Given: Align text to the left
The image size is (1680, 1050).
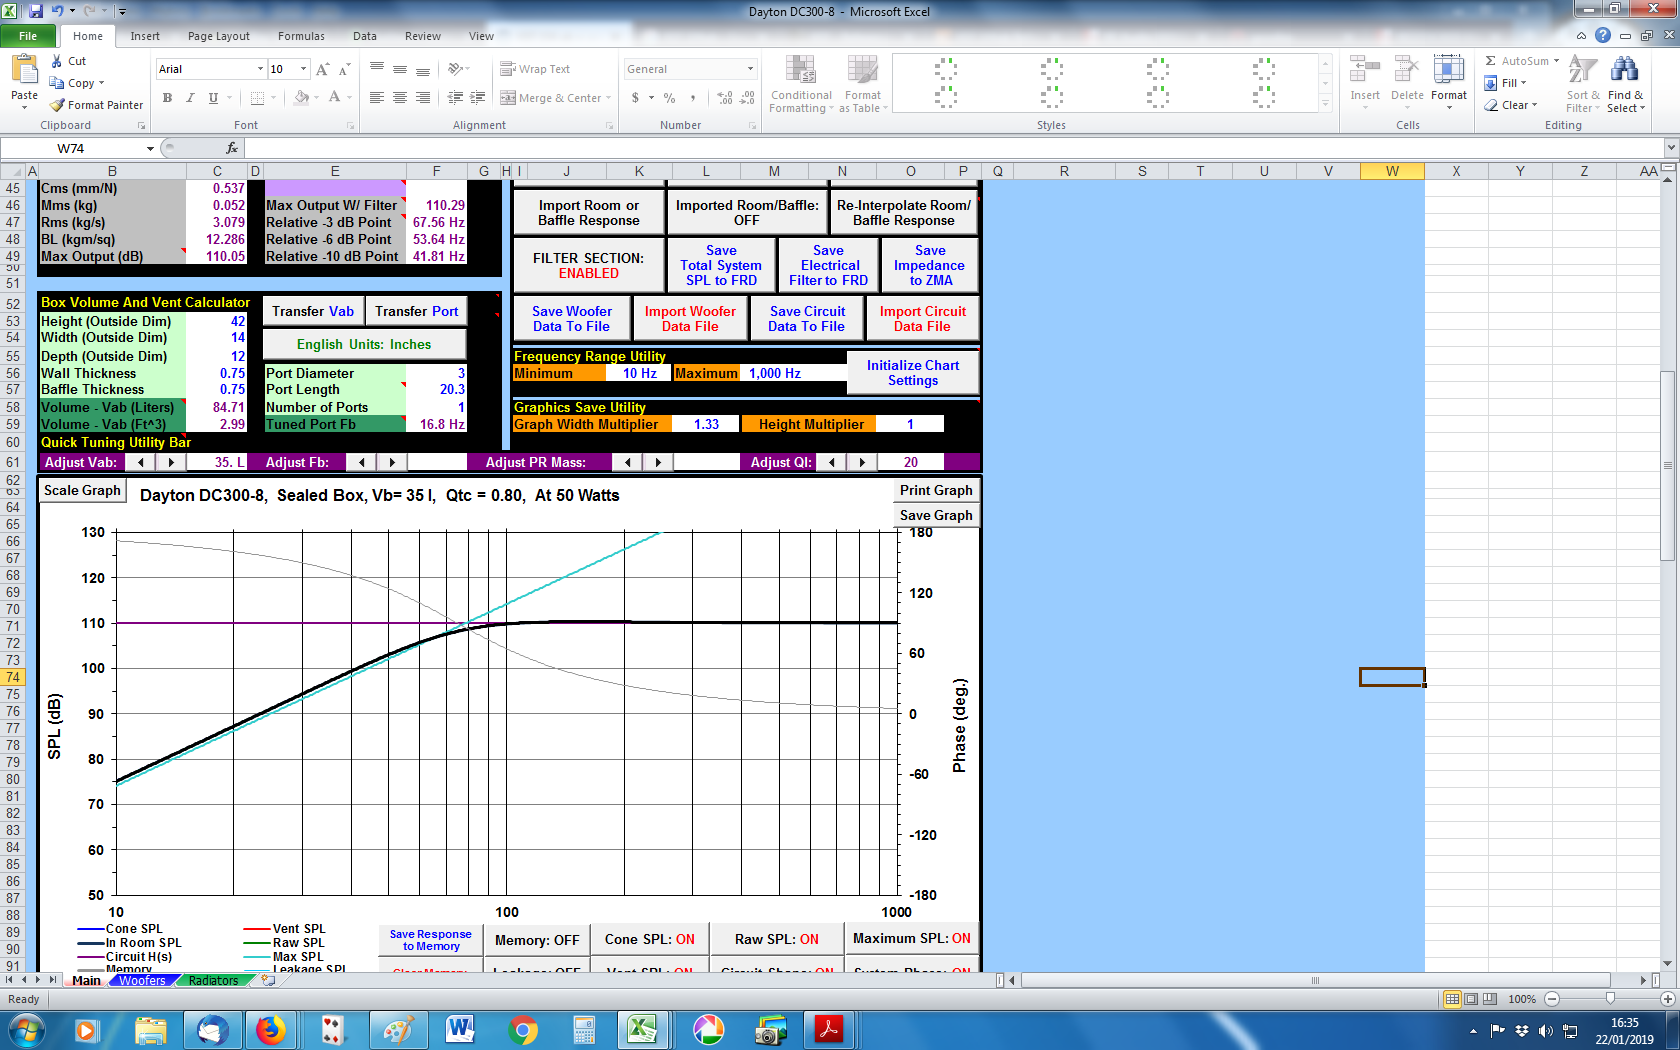Looking at the screenshot, I should [377, 98].
